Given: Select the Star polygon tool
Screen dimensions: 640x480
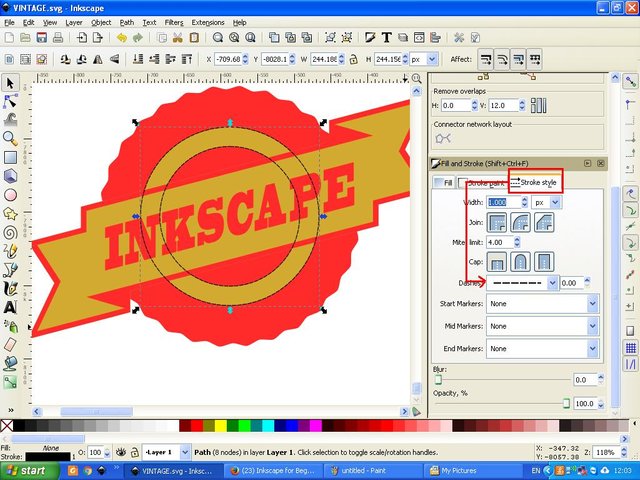Looking at the screenshot, I should [10, 213].
